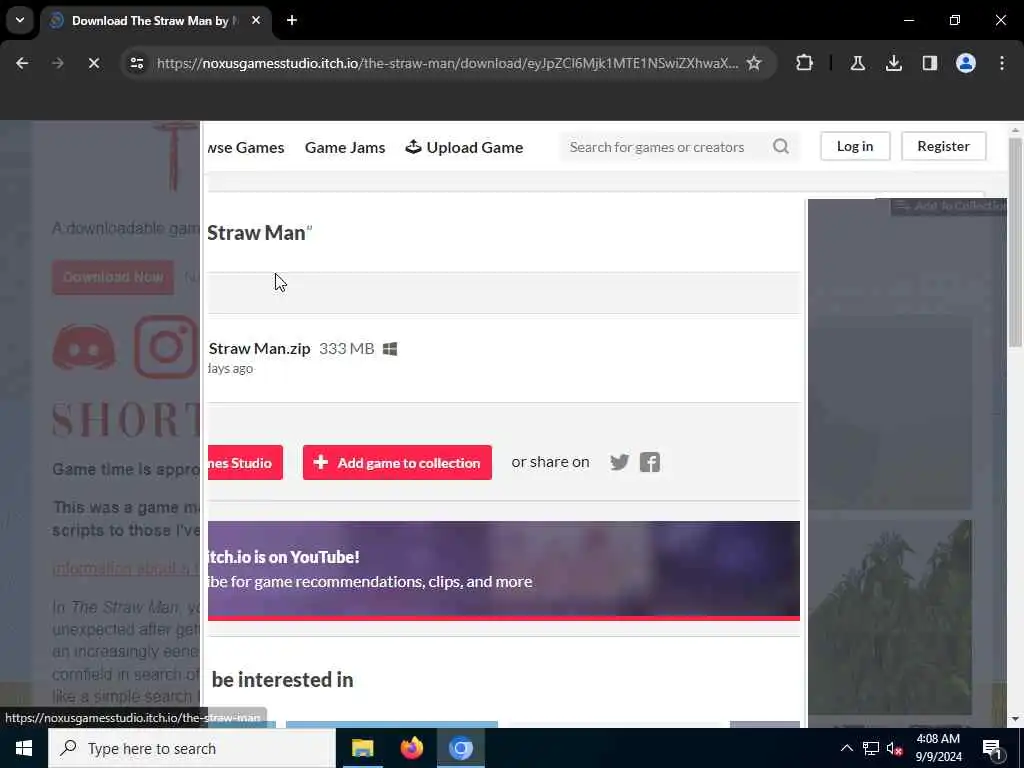The image size is (1024, 768).
Task: Click the Windows platform icon beside 333 MB
Action: (x=390, y=349)
